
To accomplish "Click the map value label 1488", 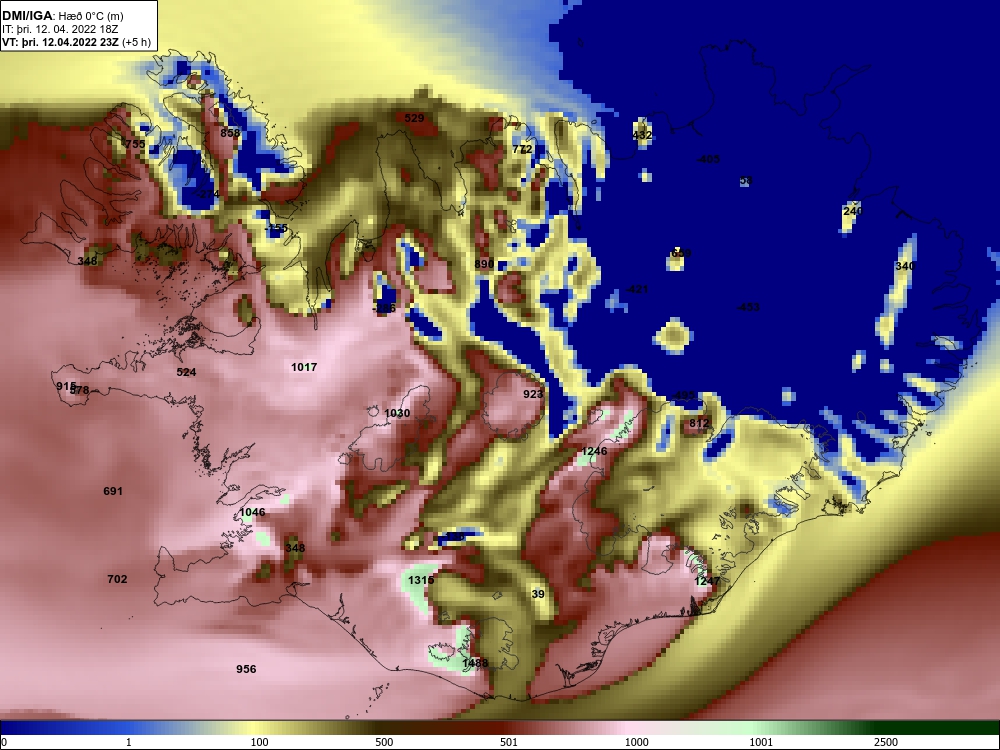I will click(x=474, y=663).
